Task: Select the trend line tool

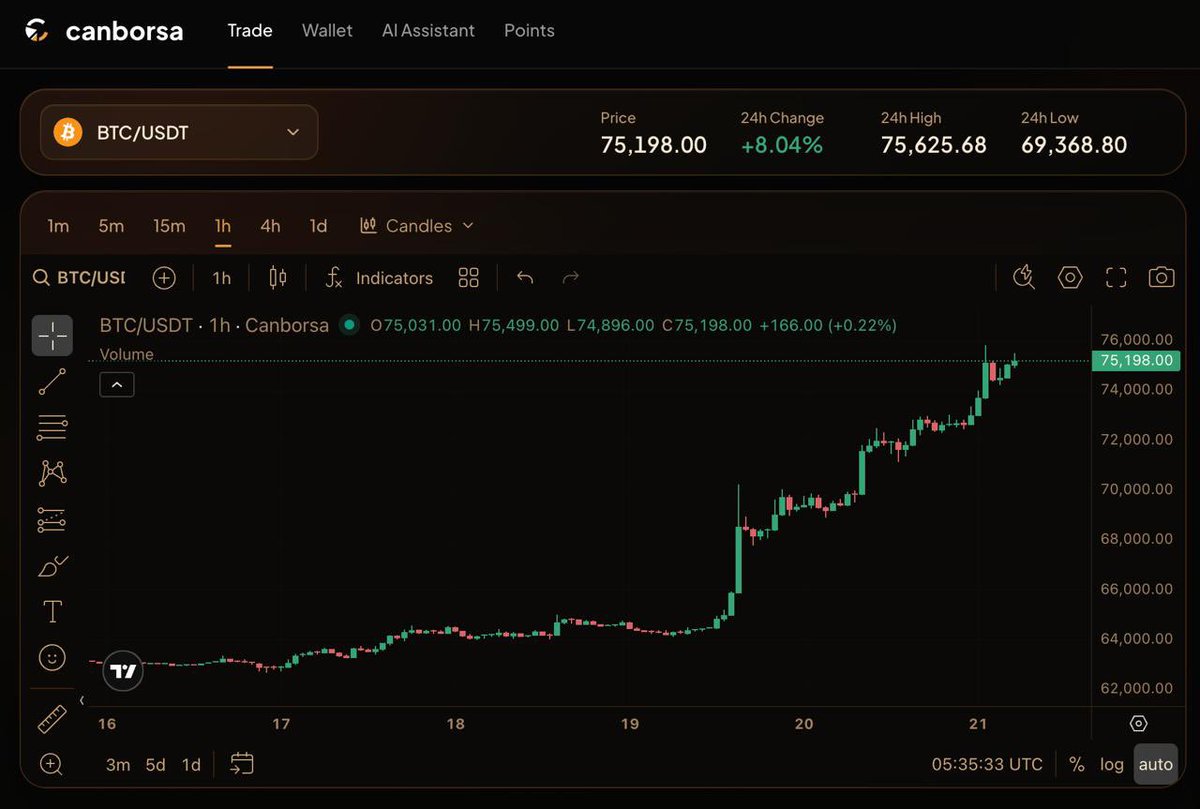Action: pyautogui.click(x=52, y=381)
